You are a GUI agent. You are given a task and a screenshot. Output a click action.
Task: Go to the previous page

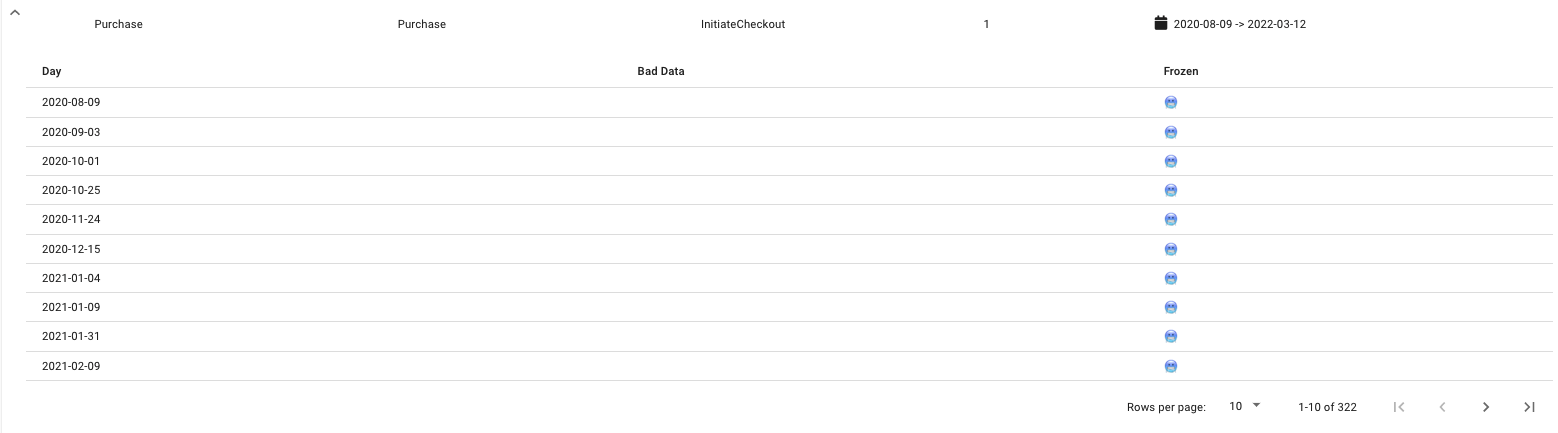(x=1442, y=407)
